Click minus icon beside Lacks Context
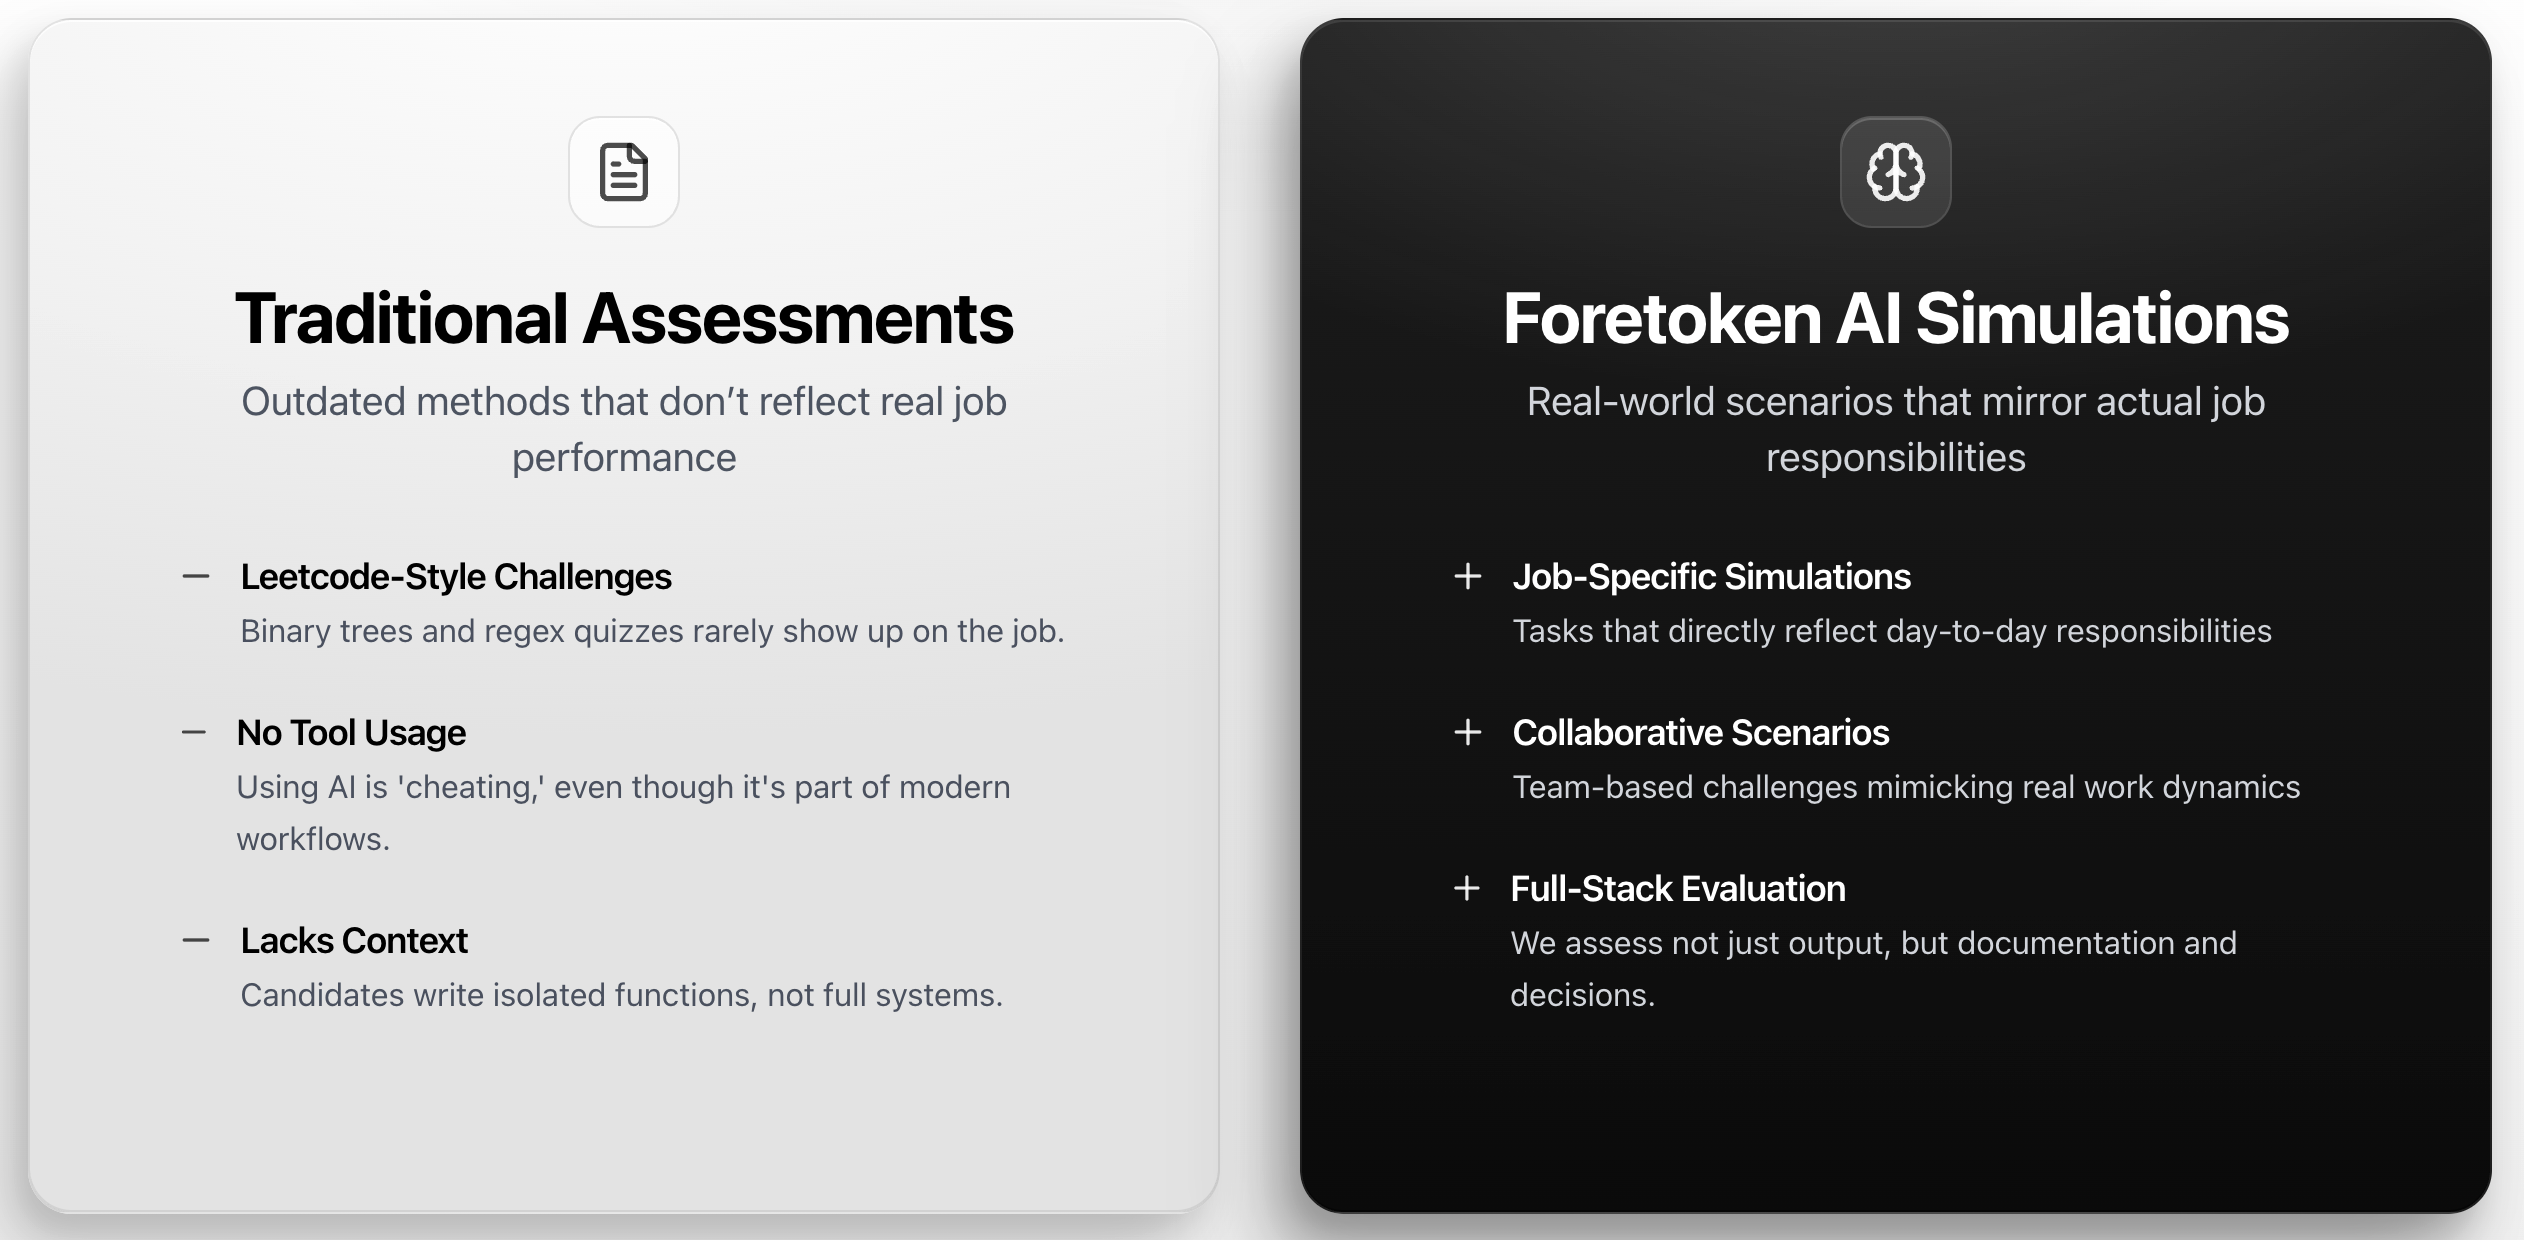Viewport: 2524px width, 1240px height. tap(196, 940)
